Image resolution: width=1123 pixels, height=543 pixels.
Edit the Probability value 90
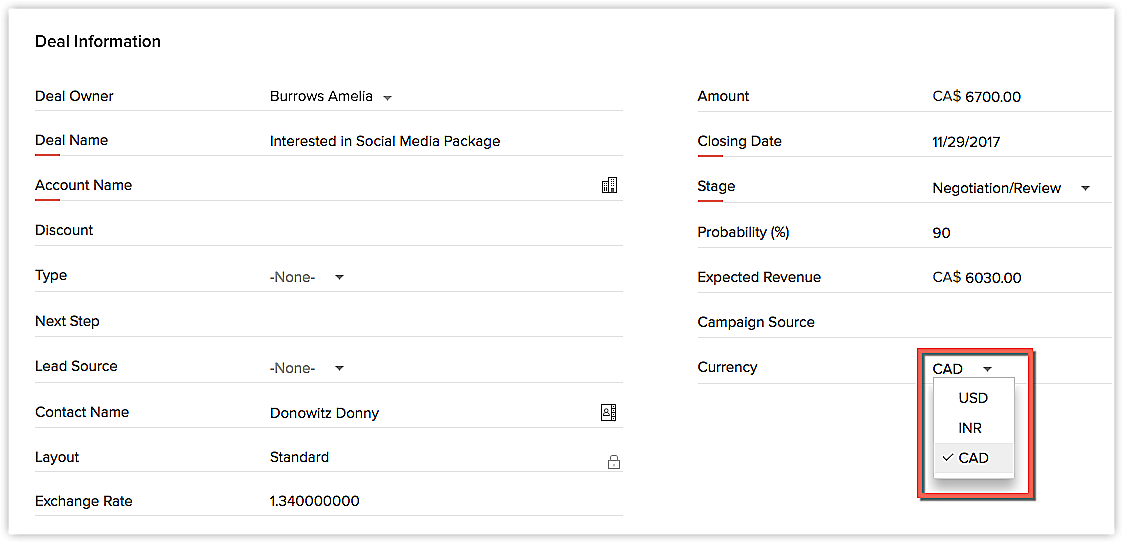click(x=941, y=233)
